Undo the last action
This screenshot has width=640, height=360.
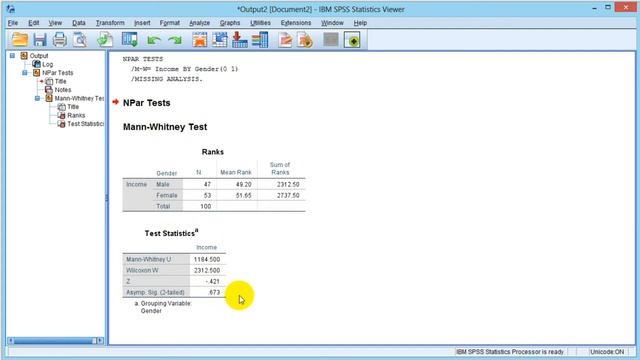coord(153,40)
